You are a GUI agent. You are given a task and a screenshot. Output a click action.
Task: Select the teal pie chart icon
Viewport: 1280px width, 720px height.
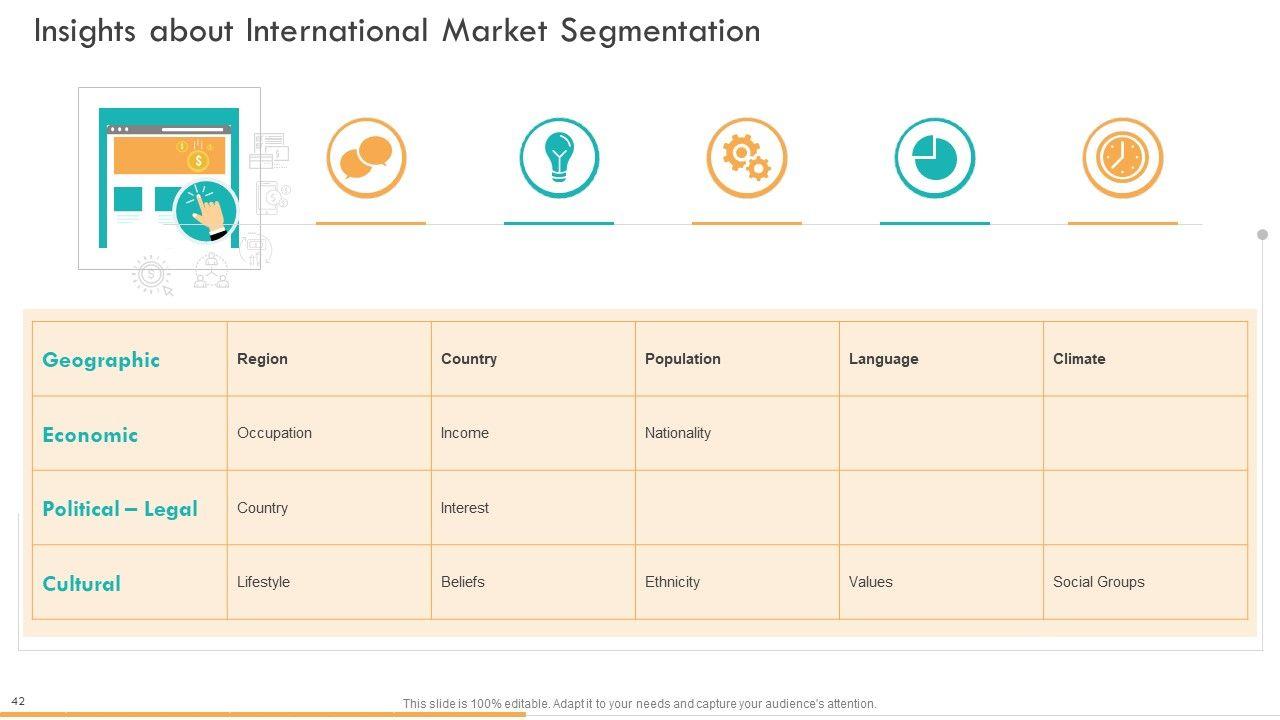935,158
